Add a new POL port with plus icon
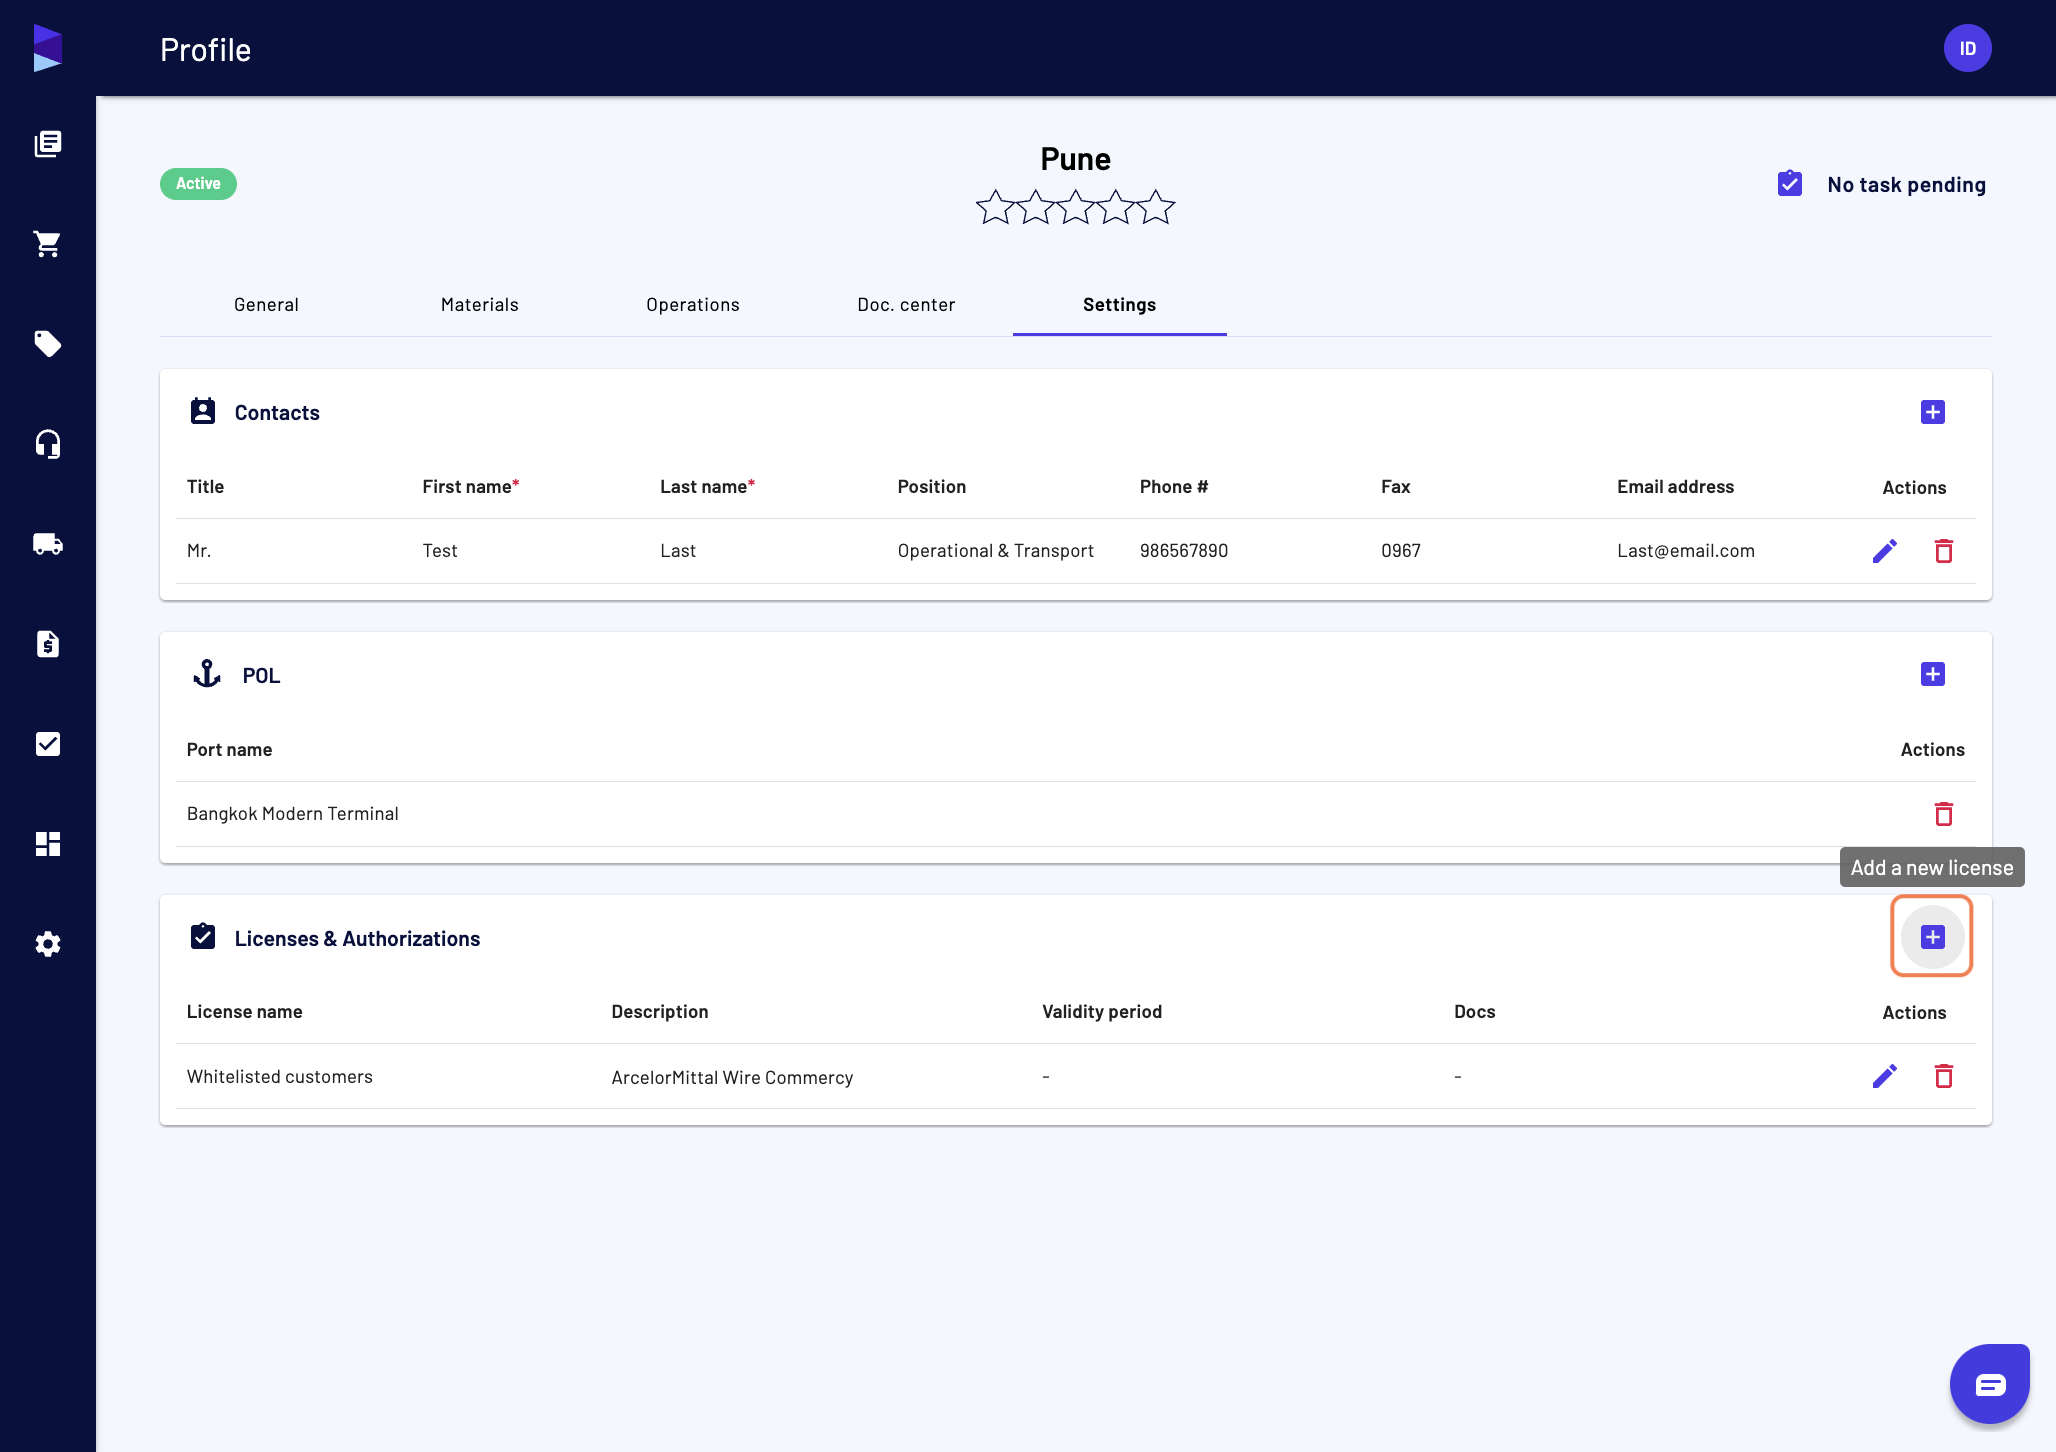 coord(1933,674)
